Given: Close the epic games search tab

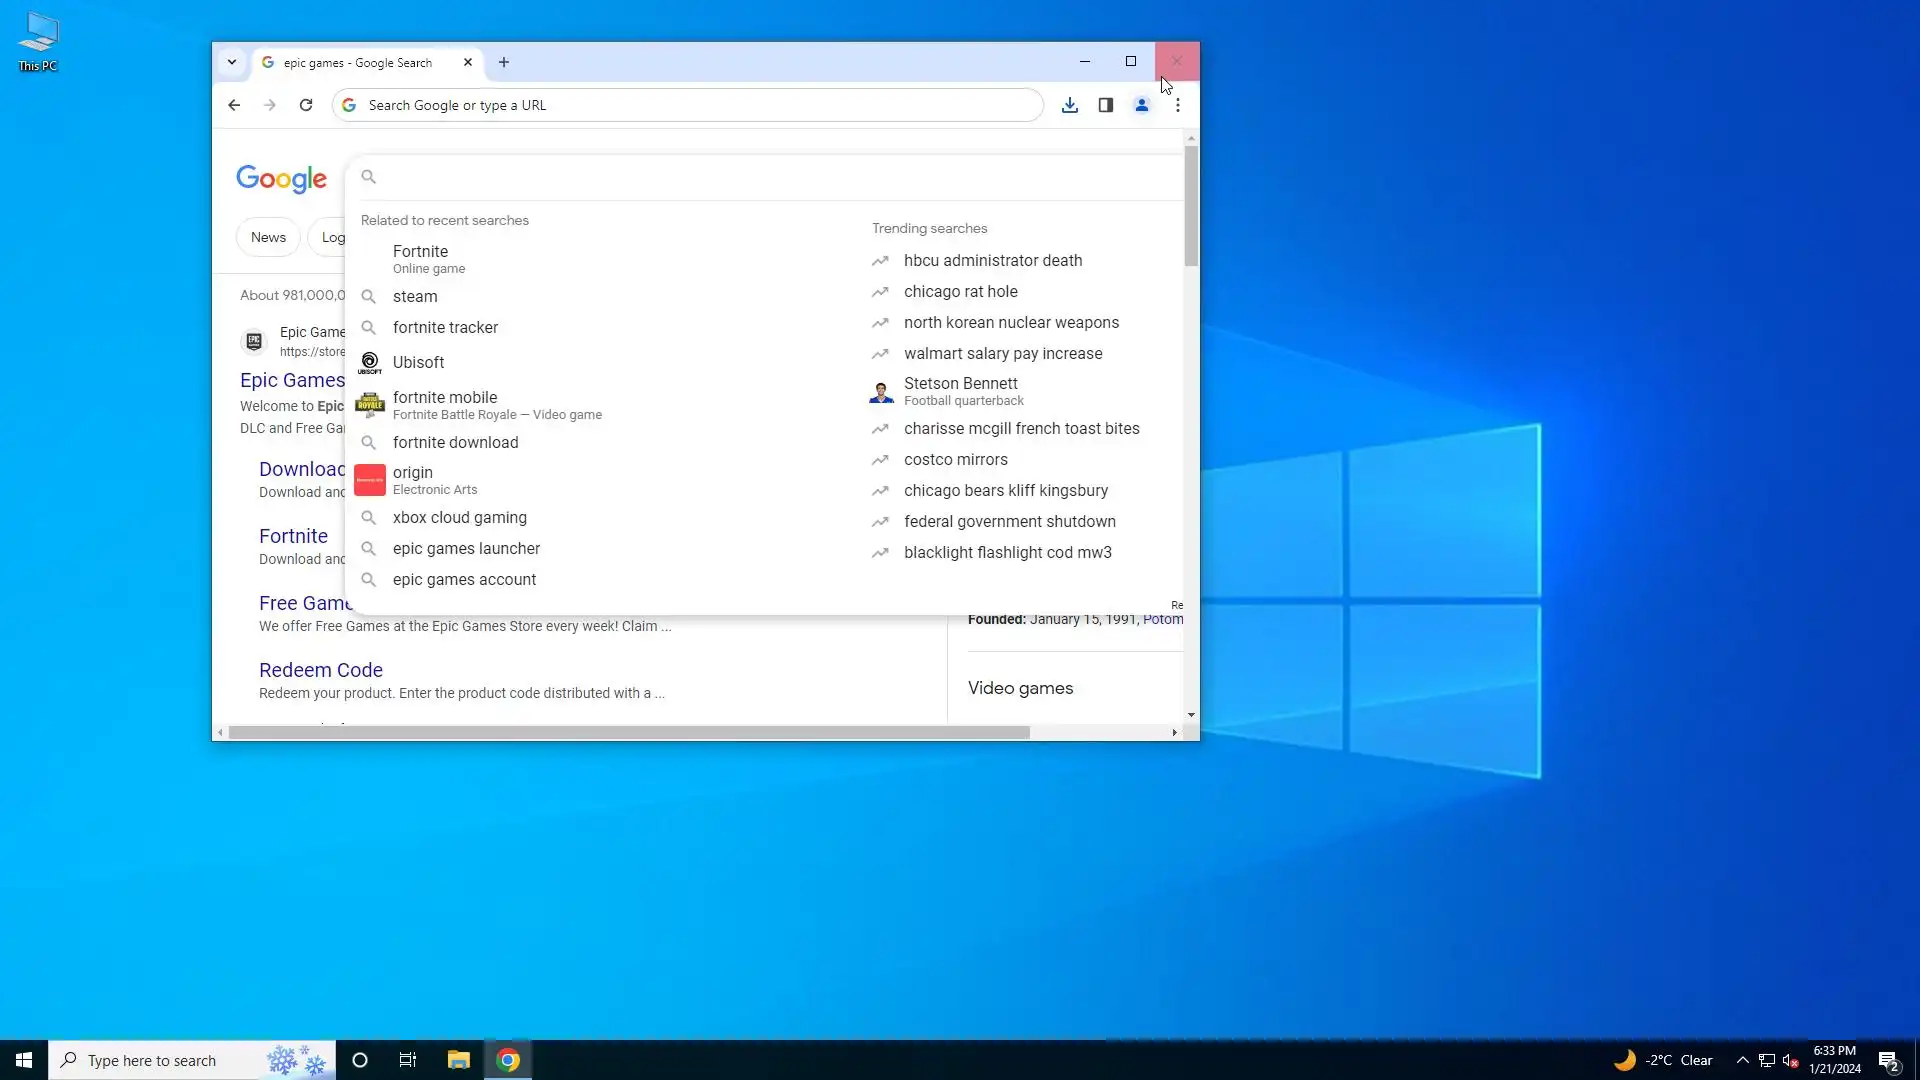Looking at the screenshot, I should (x=468, y=62).
